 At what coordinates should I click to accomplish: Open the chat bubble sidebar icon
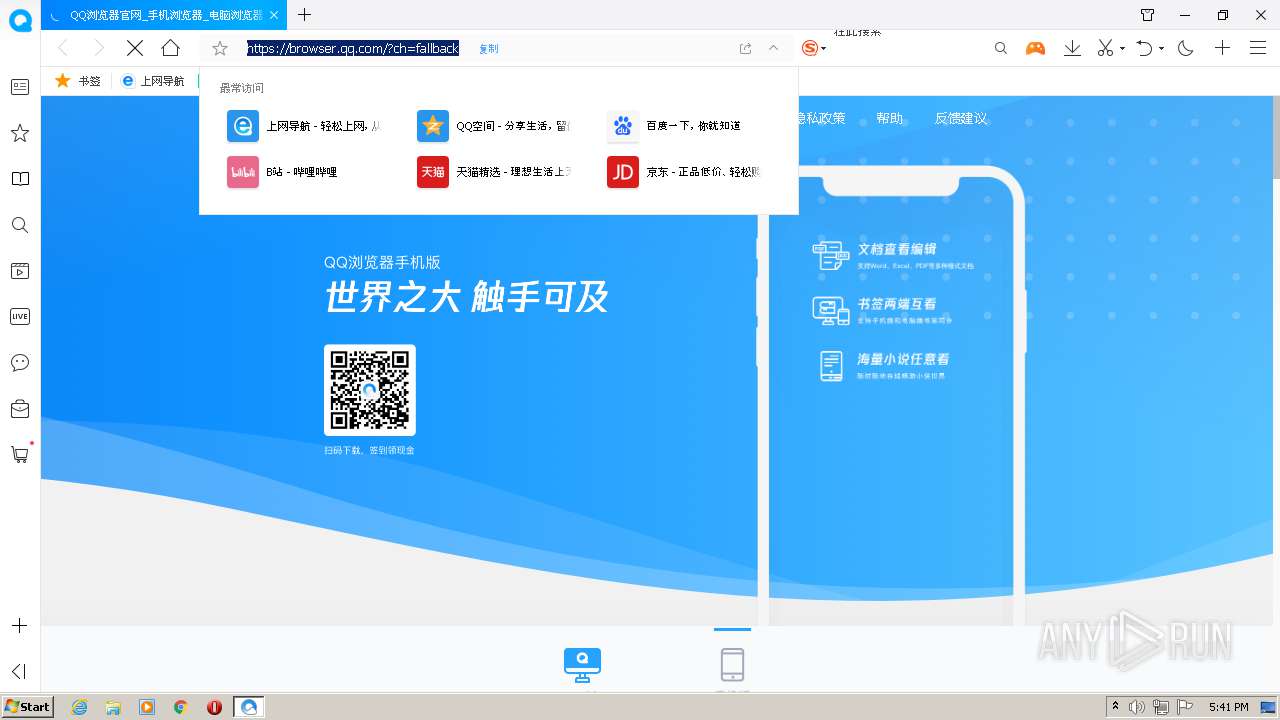click(19, 362)
